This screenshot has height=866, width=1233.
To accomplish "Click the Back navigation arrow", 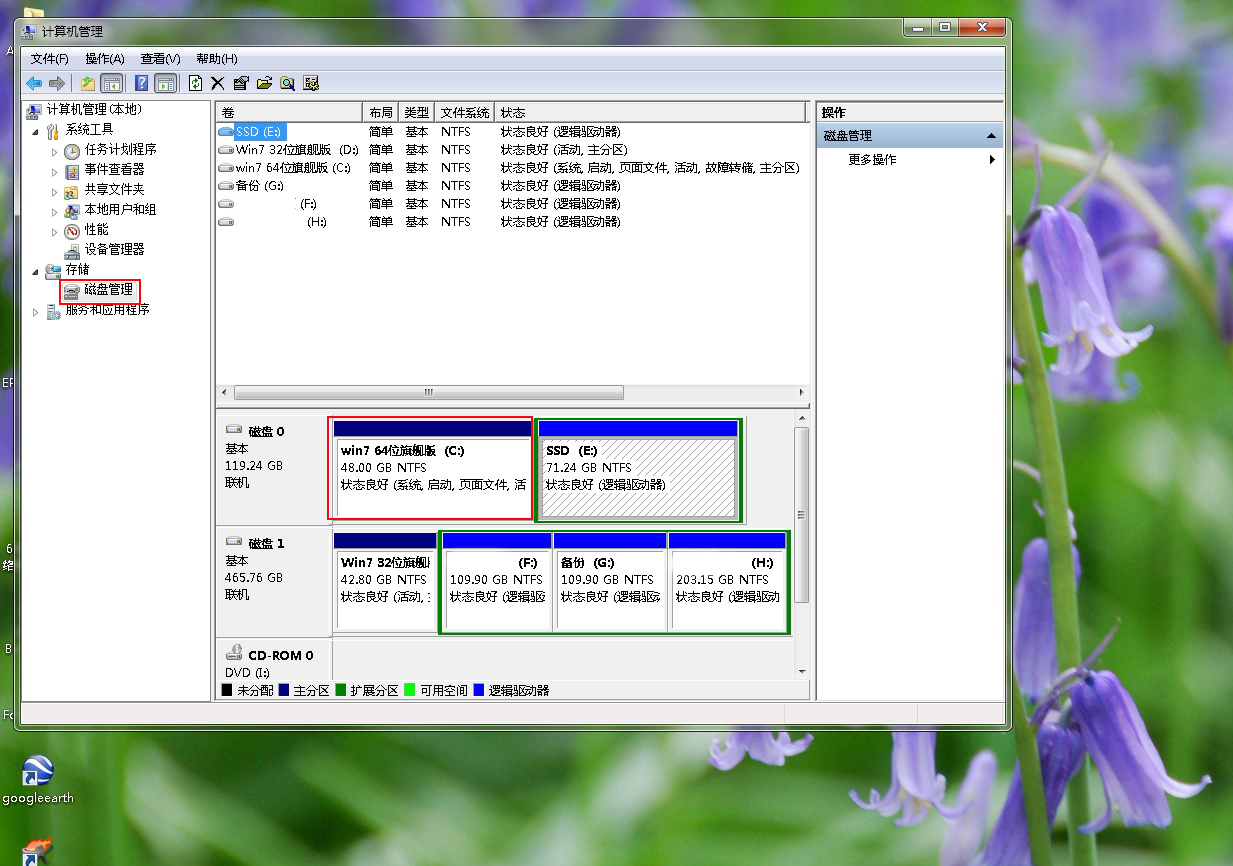I will coord(34,83).
